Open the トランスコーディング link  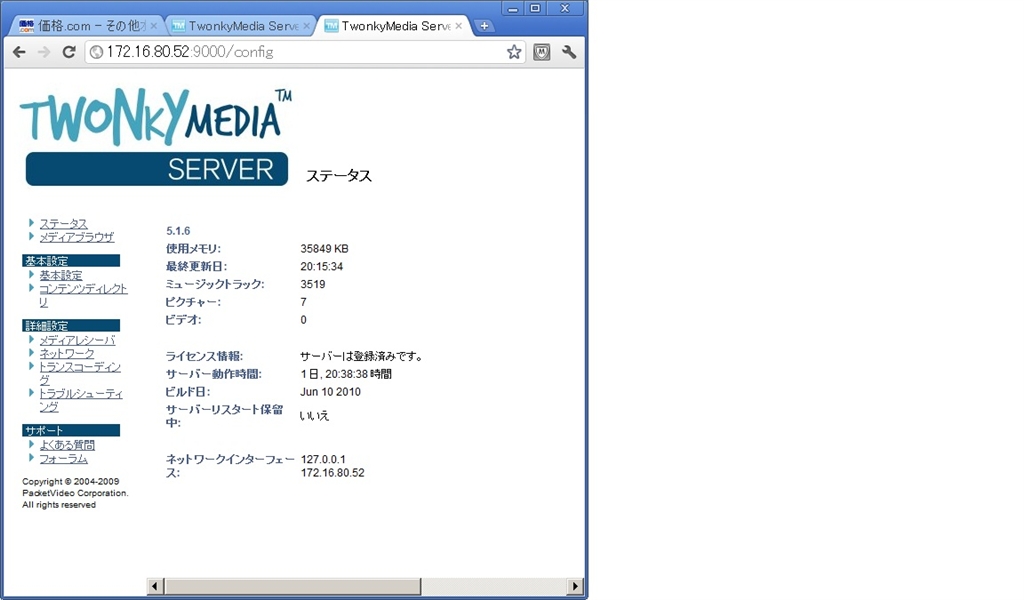coord(80,373)
